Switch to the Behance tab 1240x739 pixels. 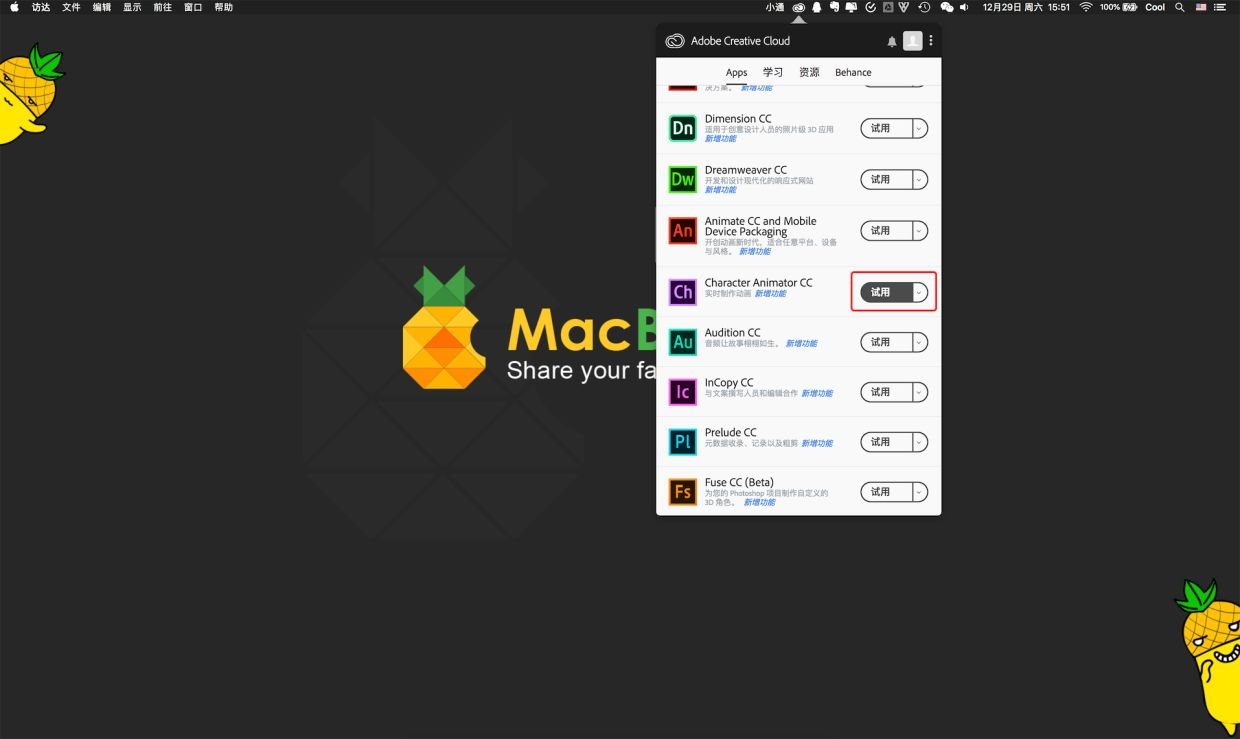pyautogui.click(x=853, y=72)
